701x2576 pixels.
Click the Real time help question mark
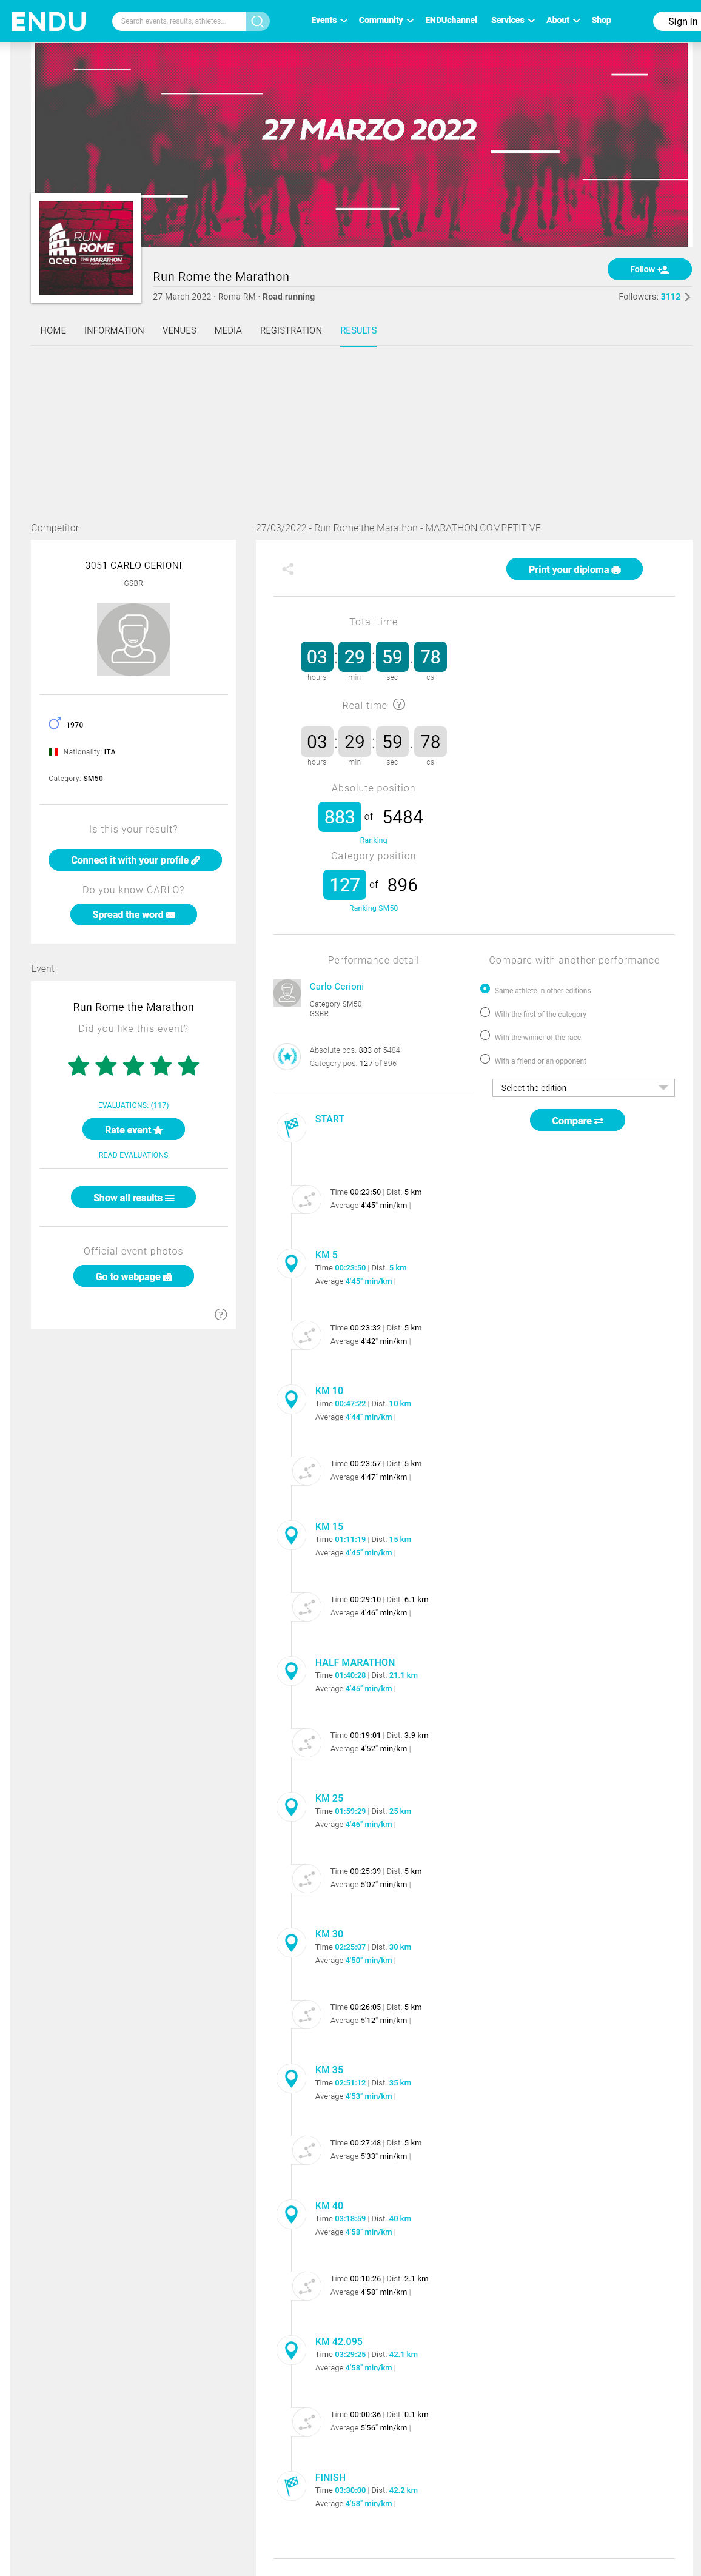[399, 705]
